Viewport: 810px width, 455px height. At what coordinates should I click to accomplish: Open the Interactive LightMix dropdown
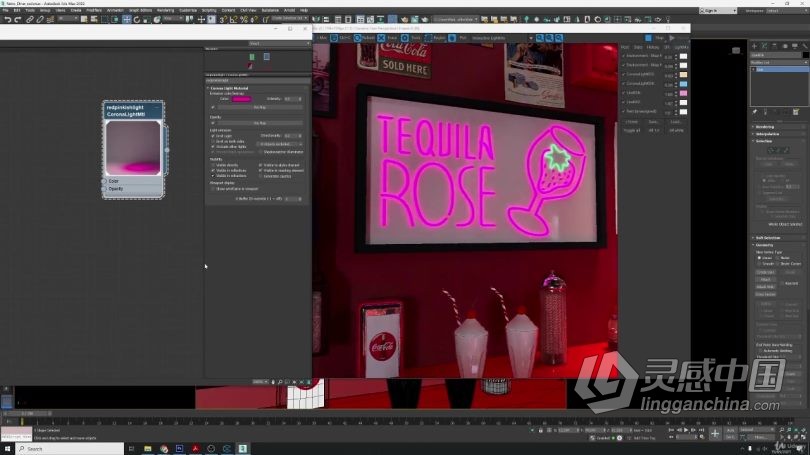(x=502, y=38)
